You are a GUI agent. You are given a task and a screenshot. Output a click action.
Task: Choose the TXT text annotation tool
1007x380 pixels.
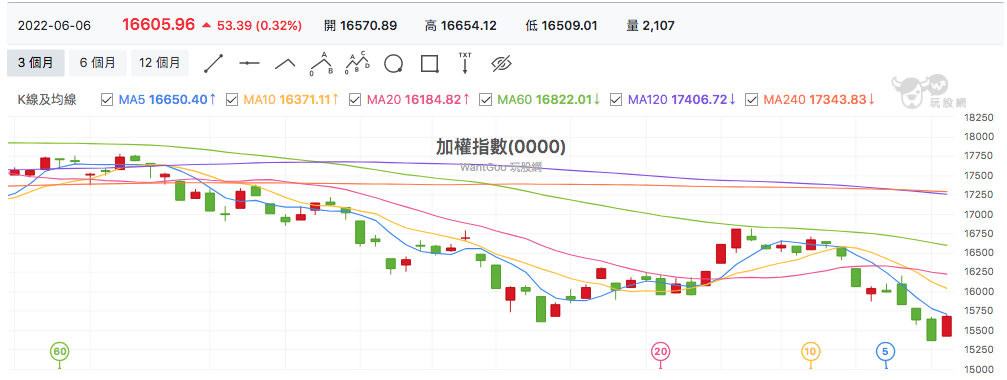pyautogui.click(x=465, y=63)
